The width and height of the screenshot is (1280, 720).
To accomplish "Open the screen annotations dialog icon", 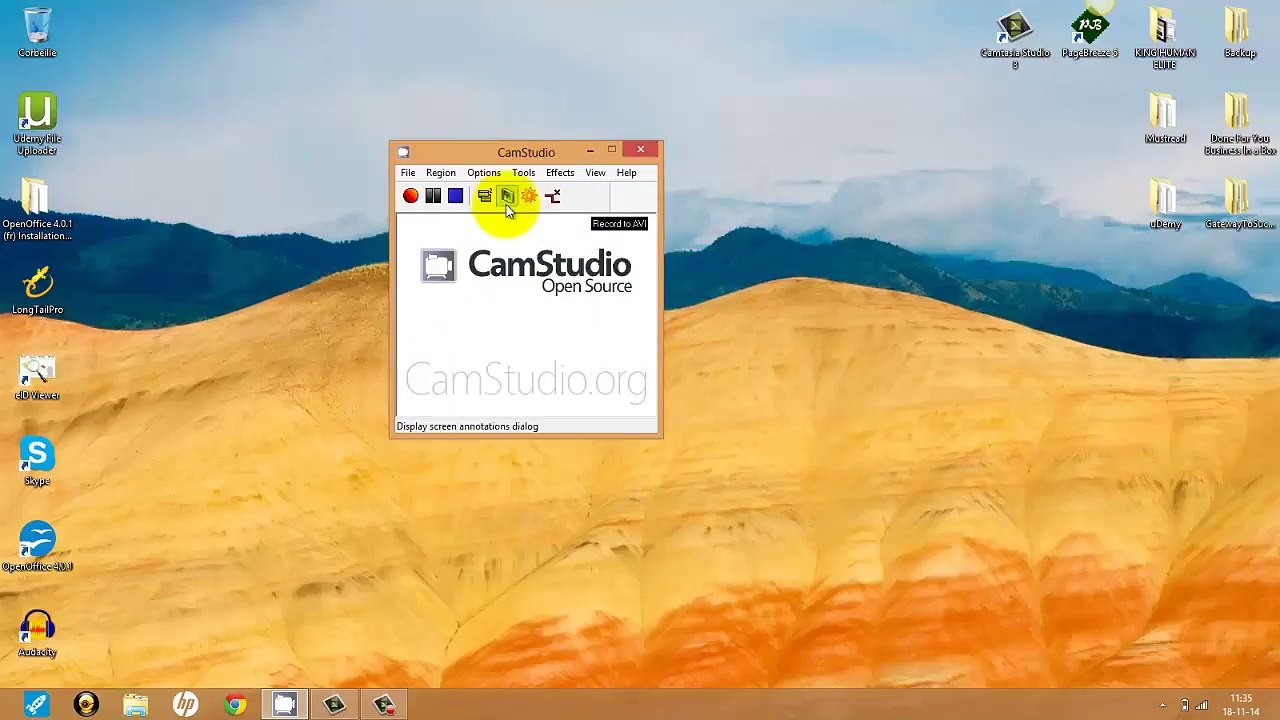I will [507, 196].
